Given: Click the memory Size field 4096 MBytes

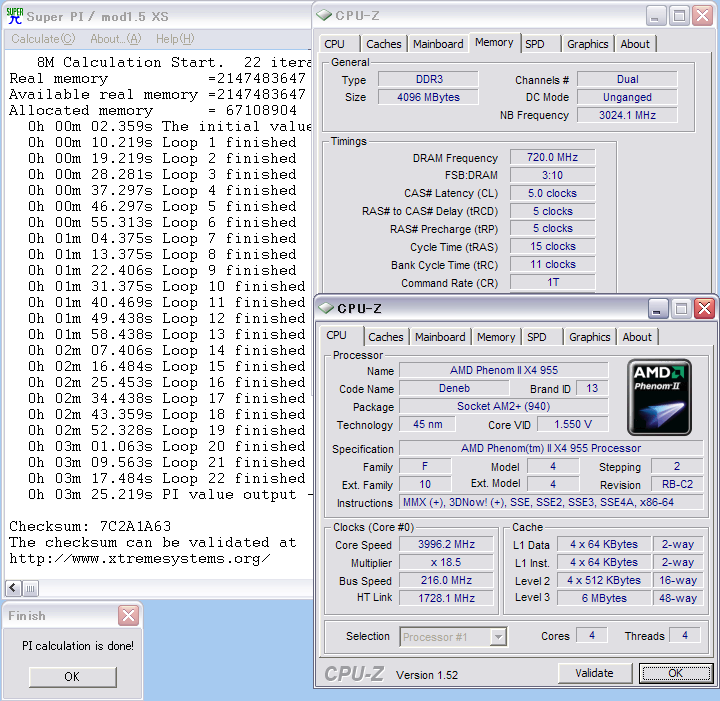Looking at the screenshot, I should 428,97.
